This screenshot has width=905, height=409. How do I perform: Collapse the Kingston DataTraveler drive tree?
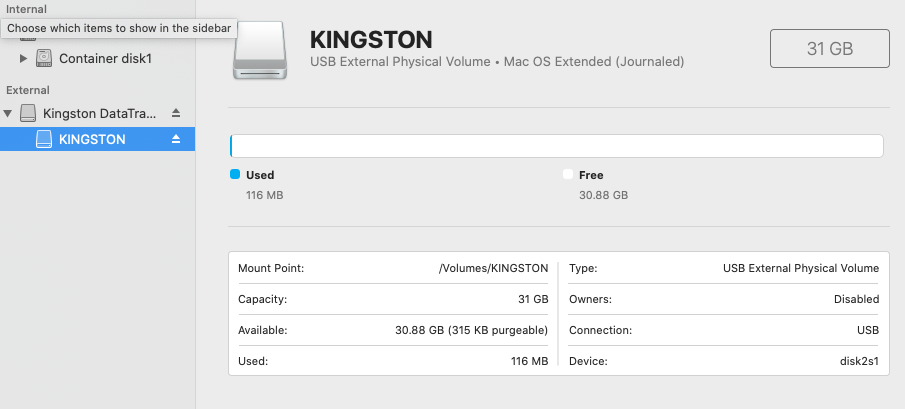[x=9, y=114]
